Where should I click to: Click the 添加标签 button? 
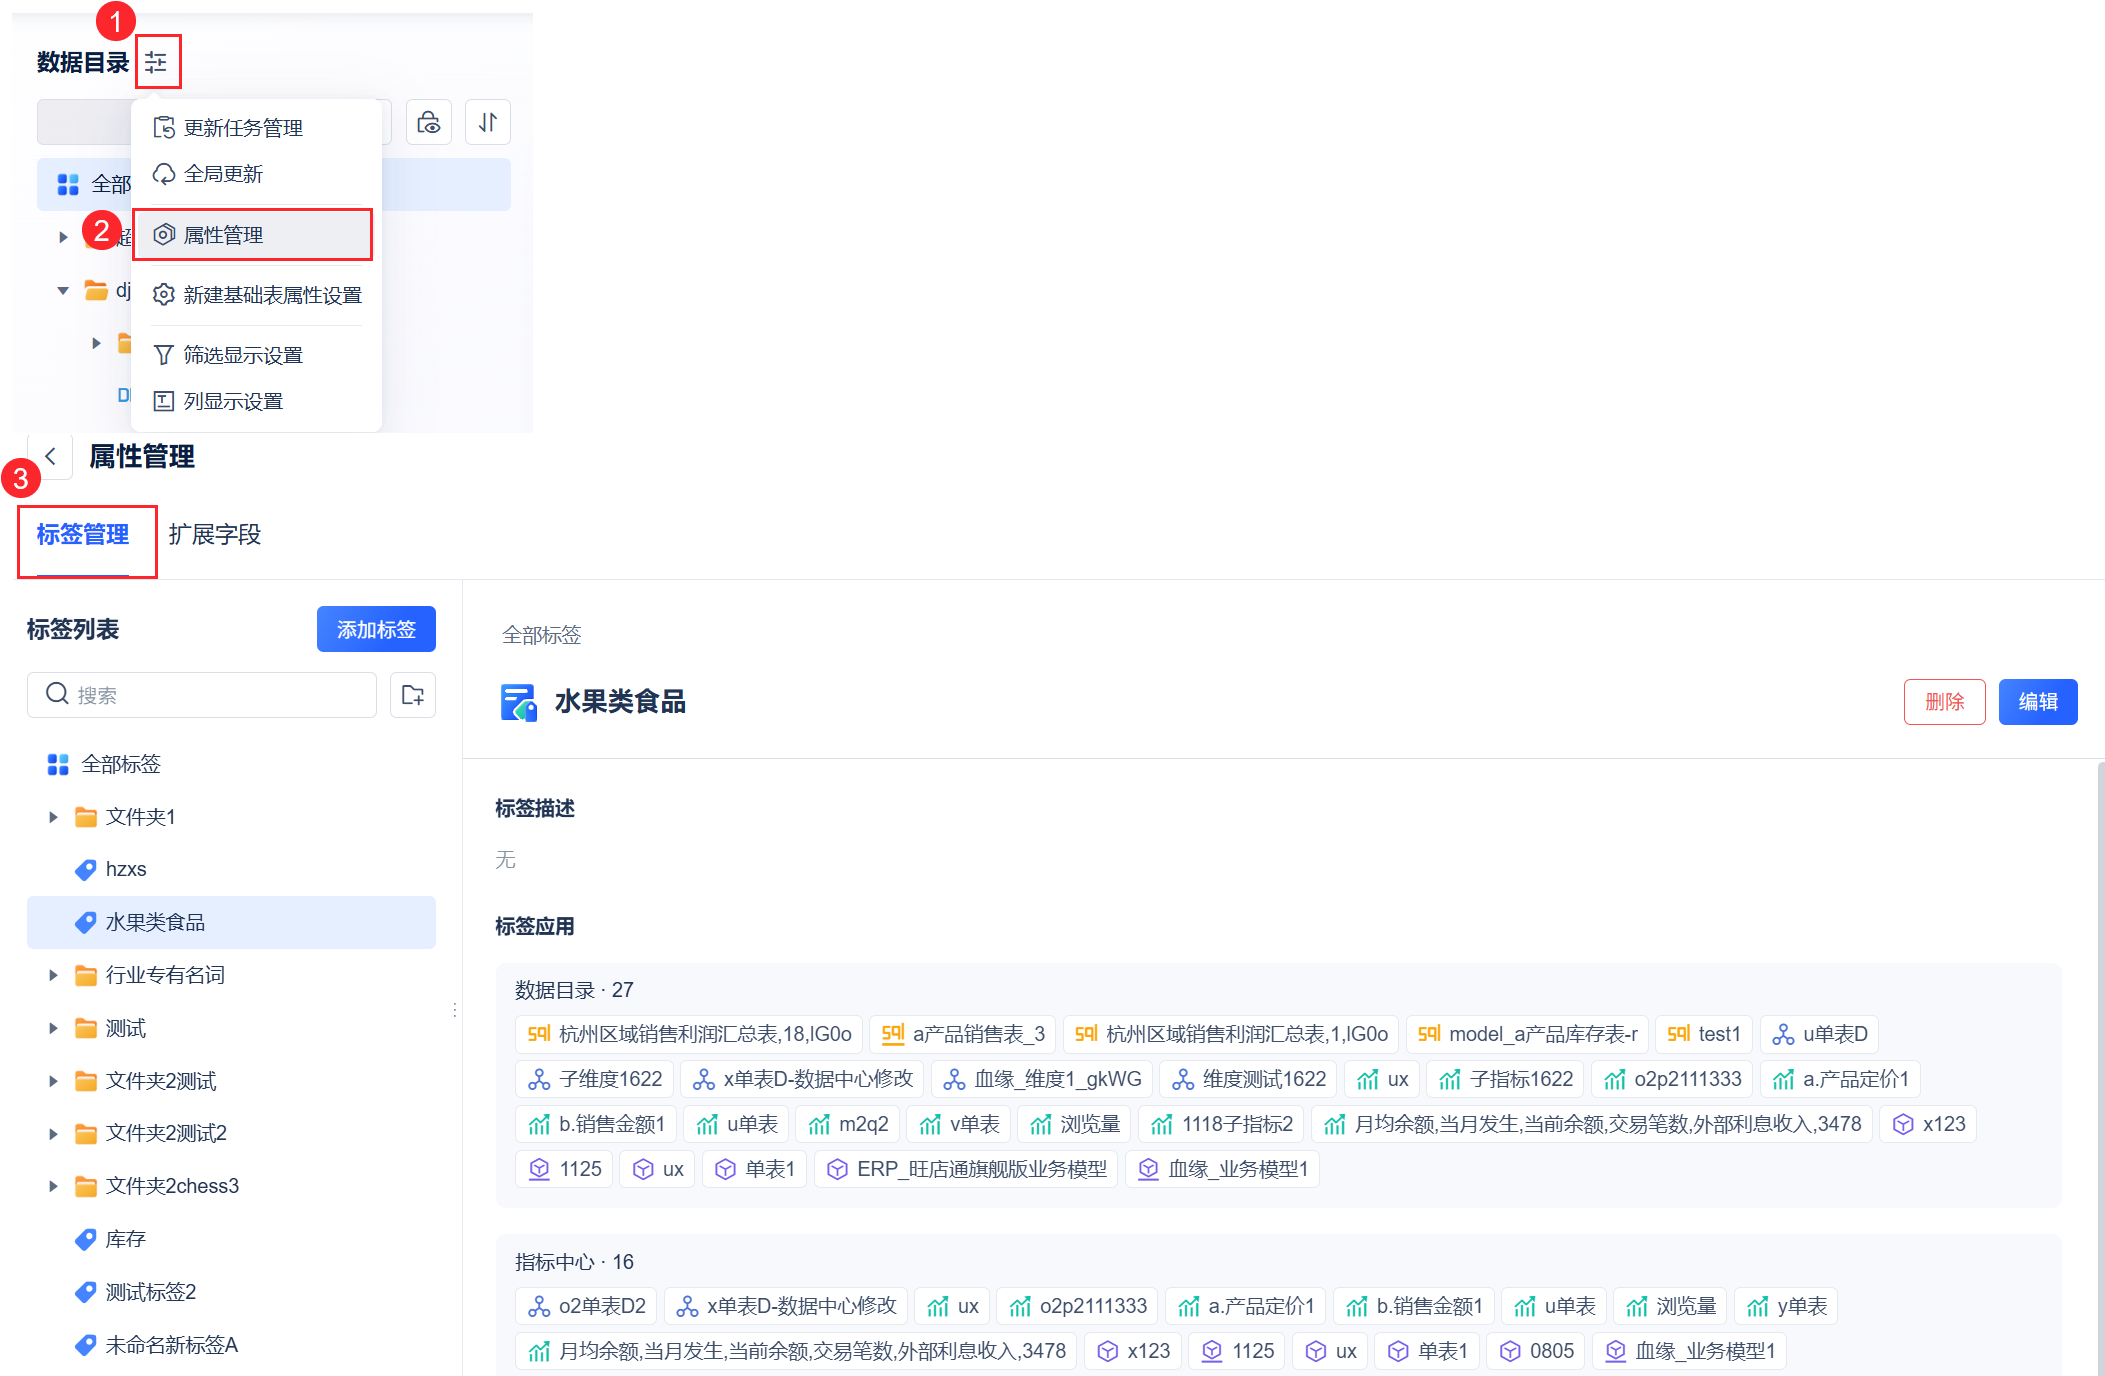pos(376,629)
